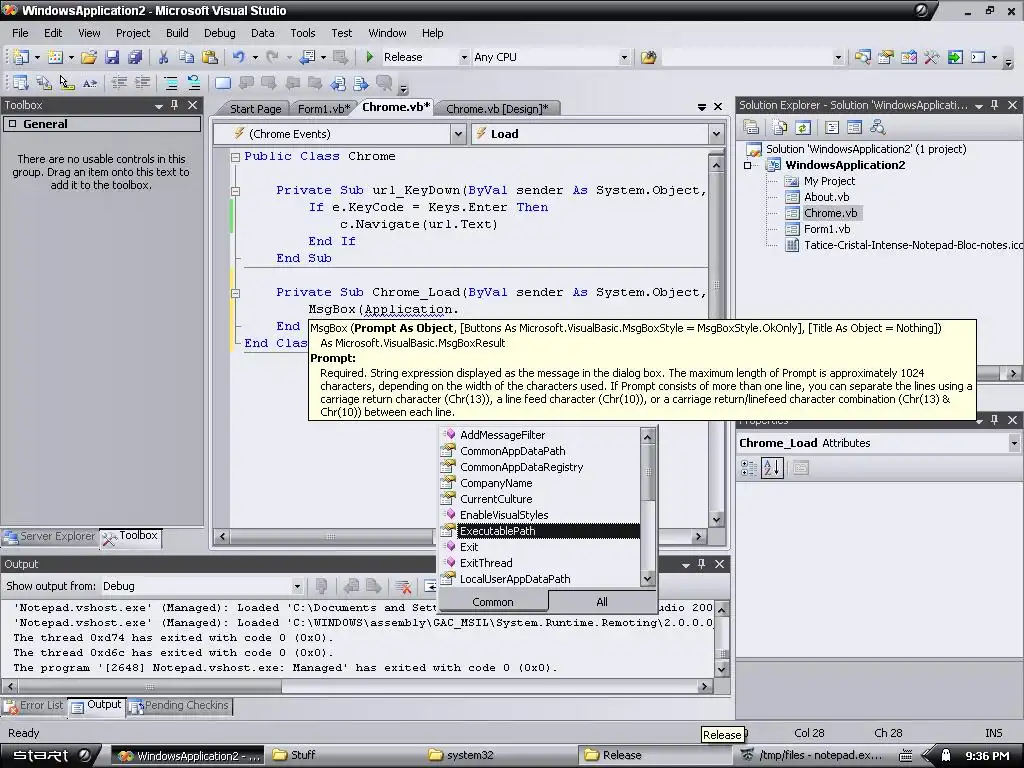Click the Clear All icon in the Output toolbar
1024x768 pixels.
[403, 586]
